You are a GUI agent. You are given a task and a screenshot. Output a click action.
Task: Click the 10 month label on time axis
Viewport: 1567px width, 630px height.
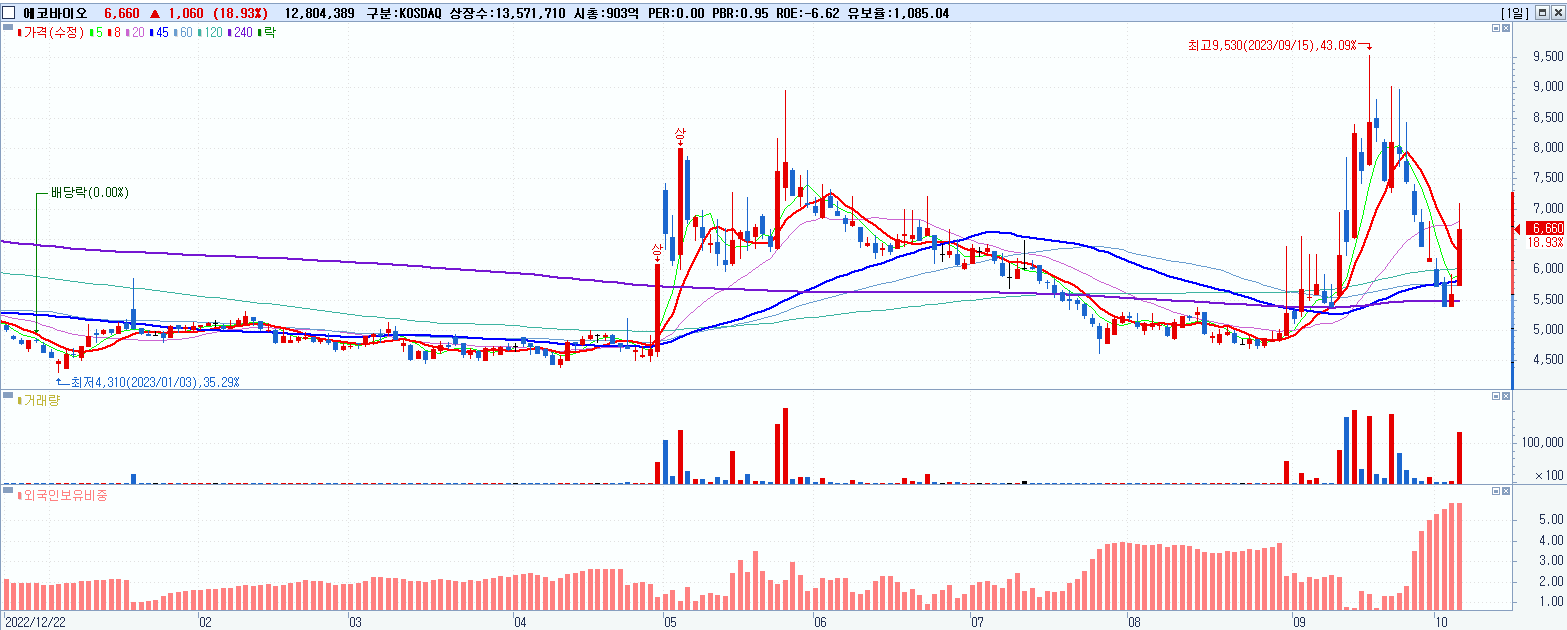point(1441,621)
